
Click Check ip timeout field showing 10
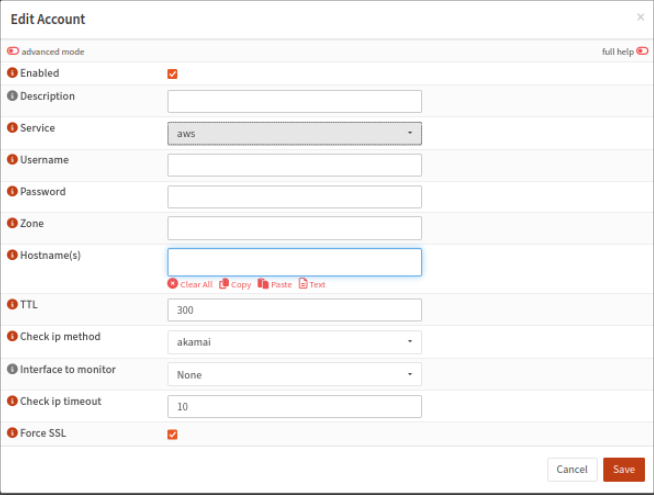tap(294, 407)
